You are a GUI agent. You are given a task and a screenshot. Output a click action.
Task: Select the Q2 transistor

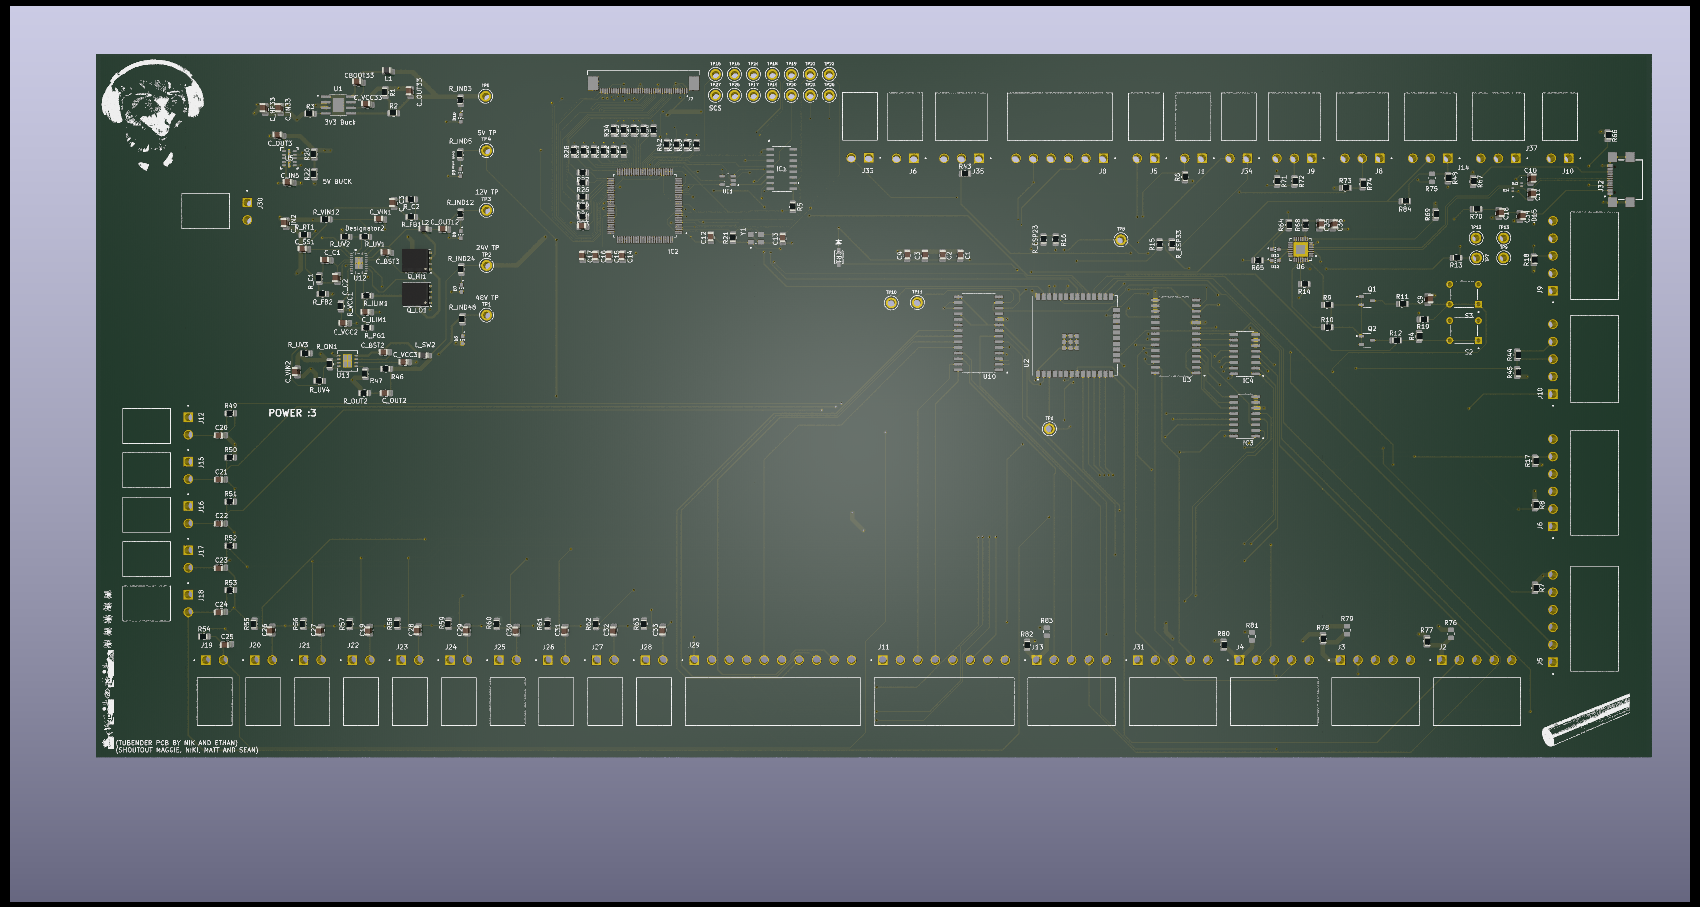click(1367, 338)
